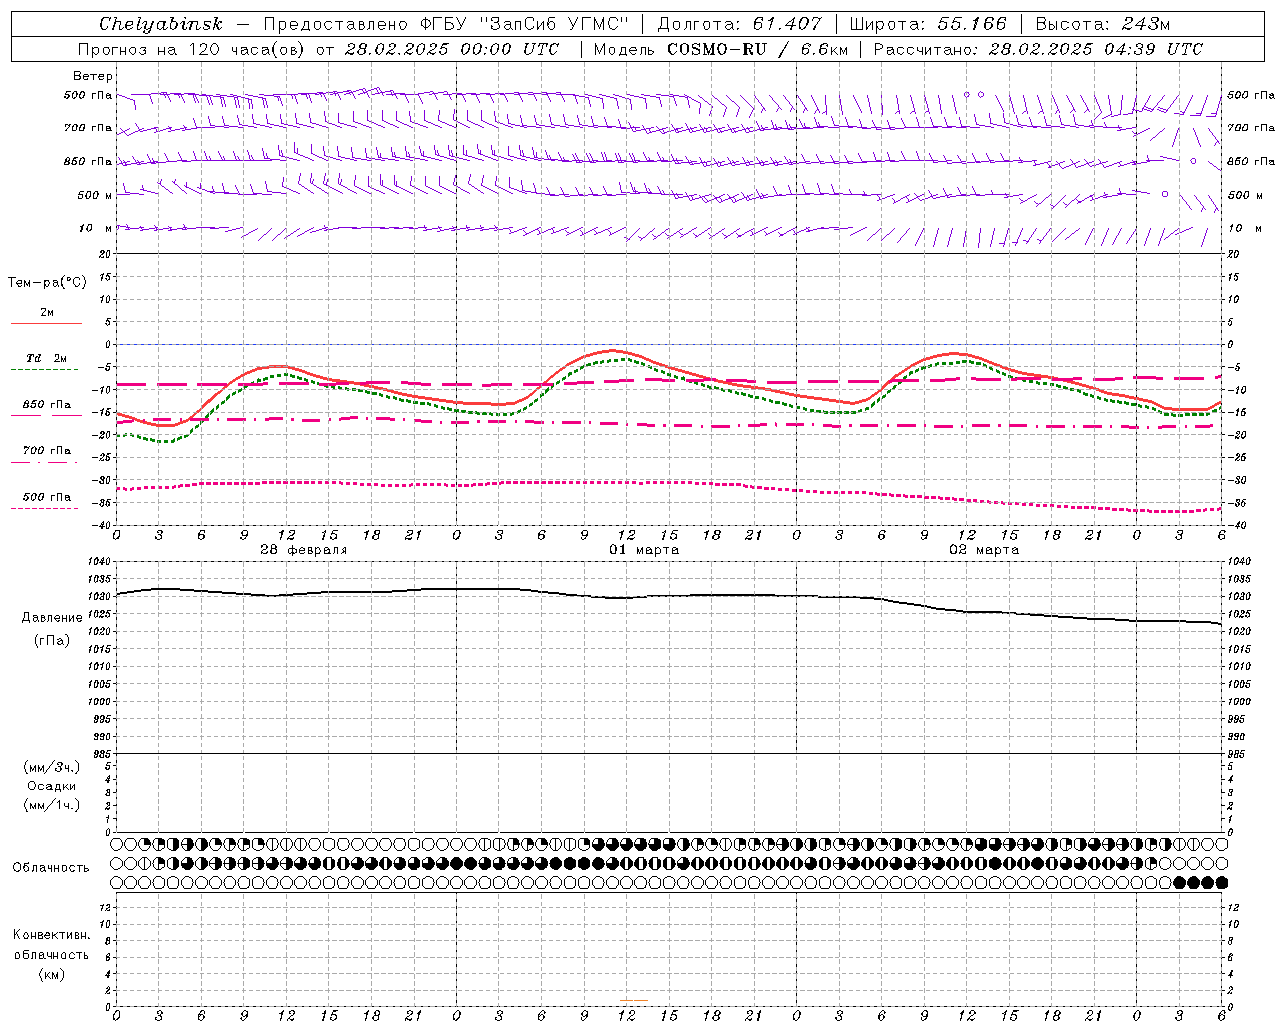Click the last solid black low-cloud circle
Screen dimensions: 1280x1024
[x=1221, y=882]
